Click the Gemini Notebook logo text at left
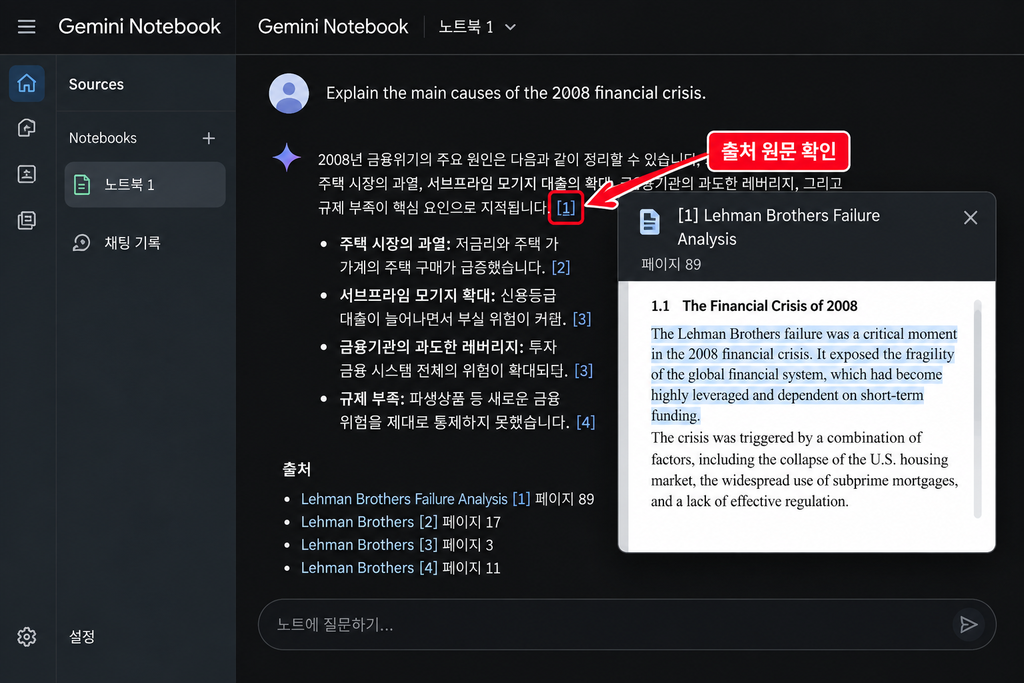 [x=139, y=27]
